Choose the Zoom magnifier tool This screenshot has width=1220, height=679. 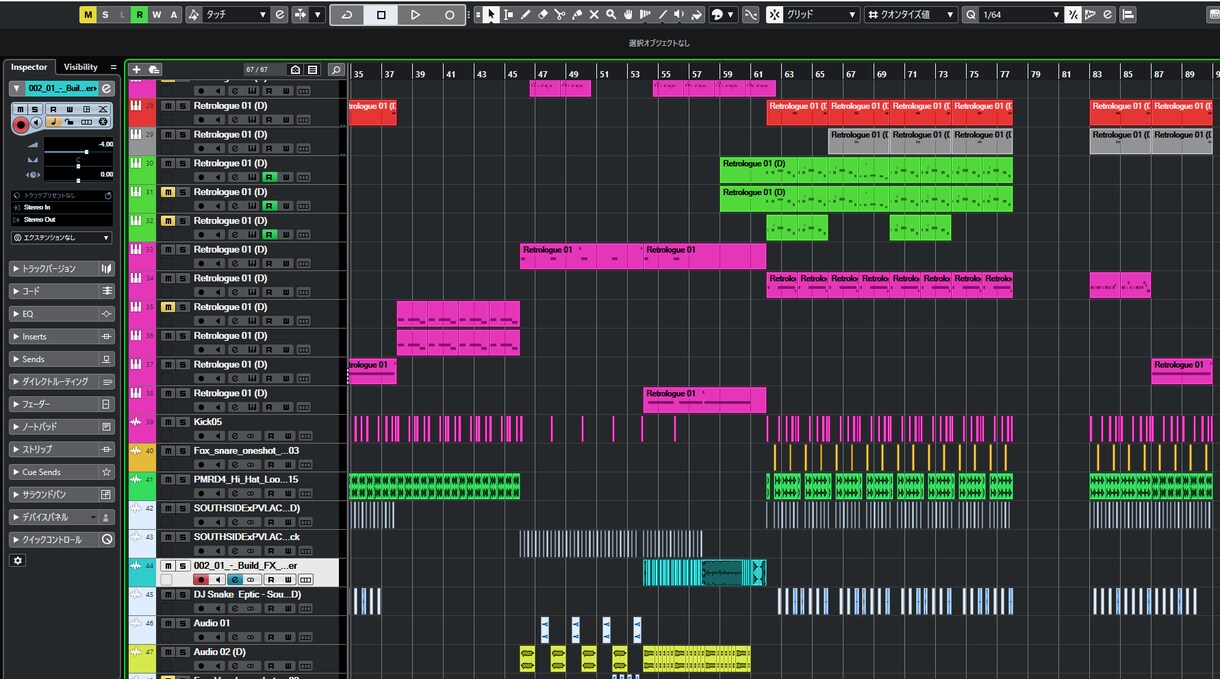pyautogui.click(x=611, y=15)
